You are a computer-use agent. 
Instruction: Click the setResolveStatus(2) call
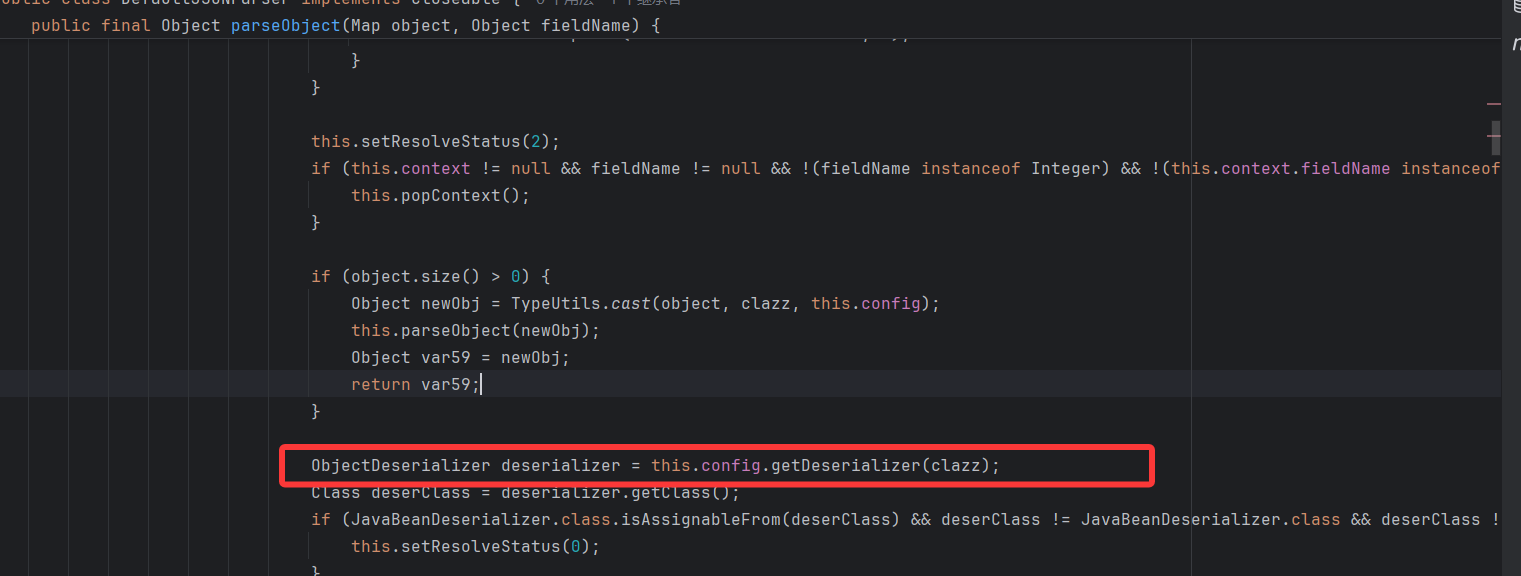[439, 141]
